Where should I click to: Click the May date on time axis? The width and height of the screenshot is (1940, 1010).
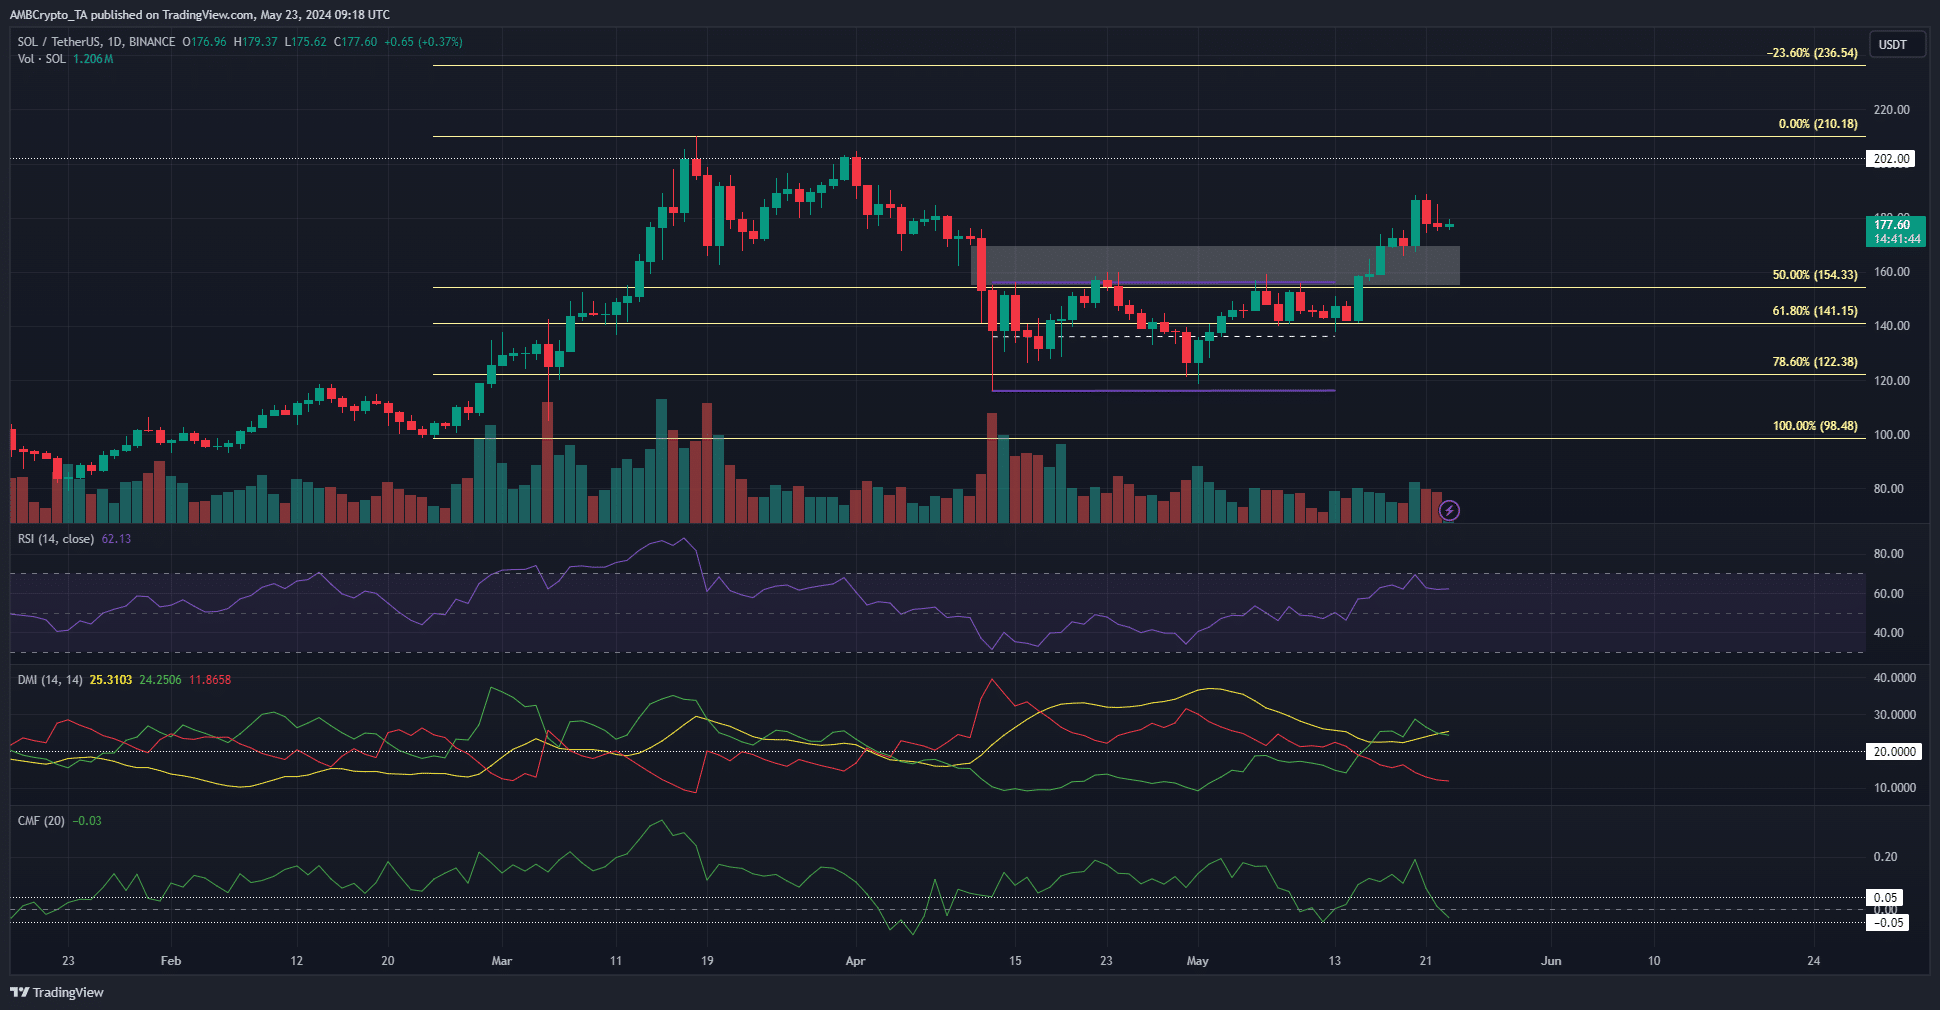[x=1197, y=961]
